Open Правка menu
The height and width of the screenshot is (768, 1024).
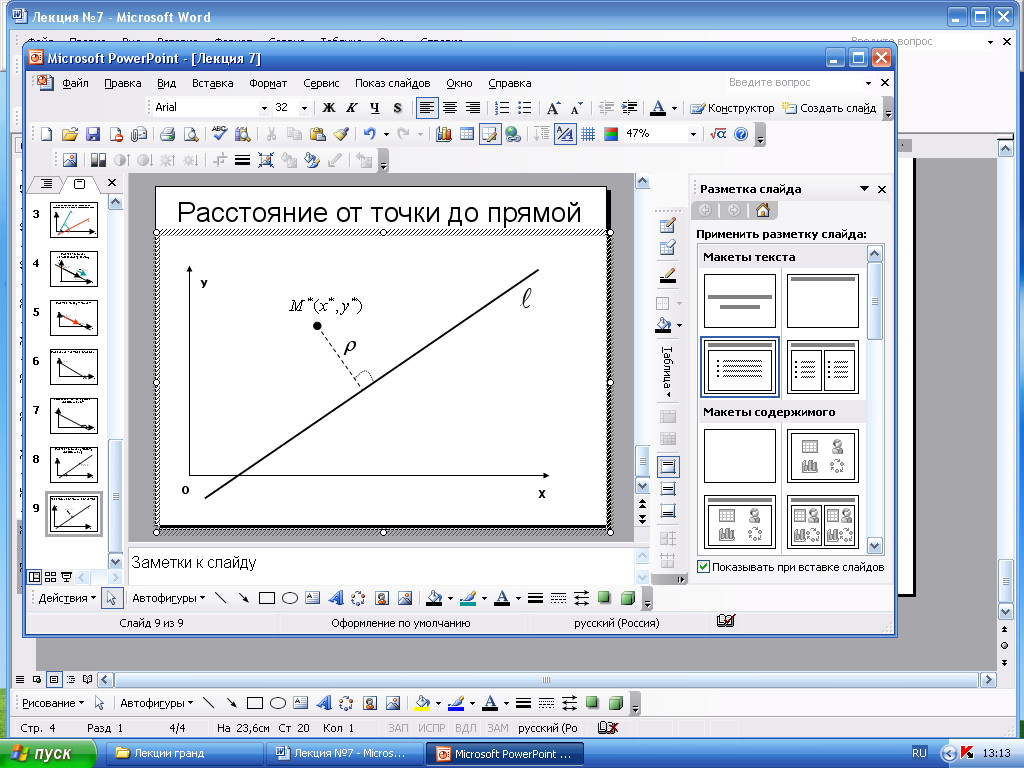pos(123,83)
